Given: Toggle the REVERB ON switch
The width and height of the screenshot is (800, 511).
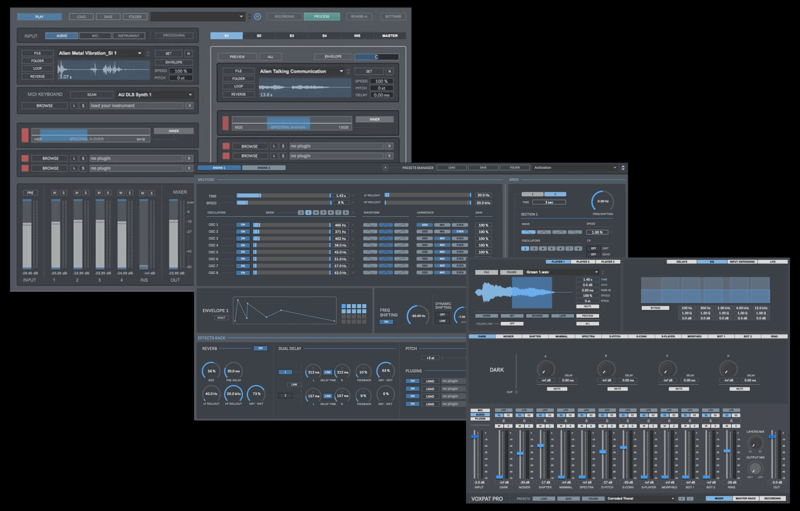Looking at the screenshot, I should pos(260,348).
